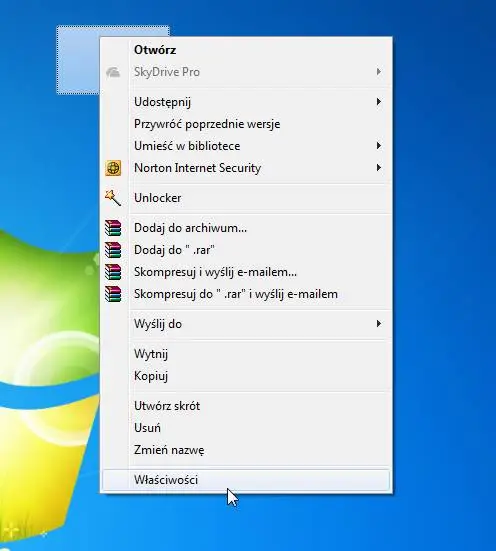
Task: Click the Norton Internet Security globe icon
Action: (x=113, y=168)
